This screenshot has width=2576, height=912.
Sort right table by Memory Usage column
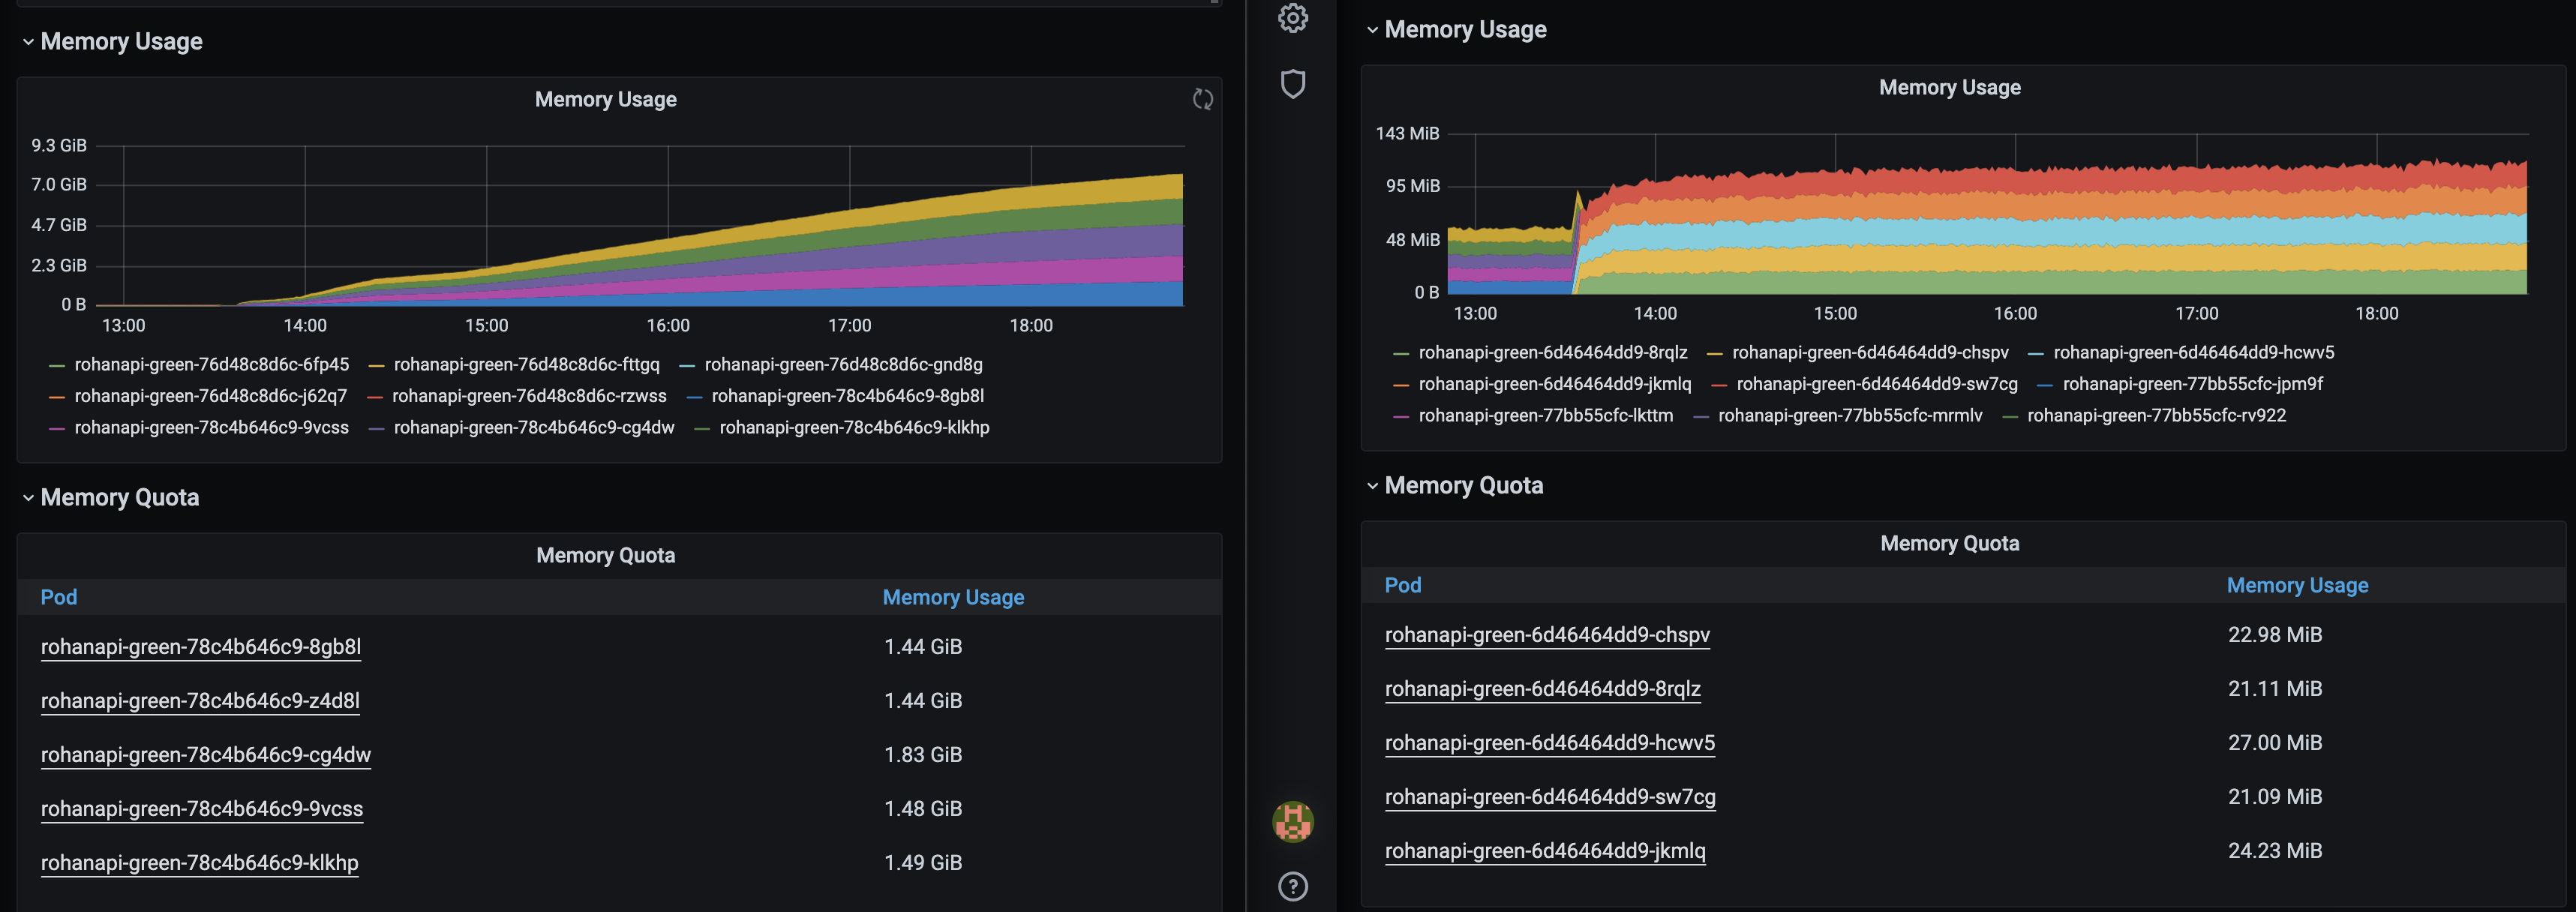click(2297, 585)
